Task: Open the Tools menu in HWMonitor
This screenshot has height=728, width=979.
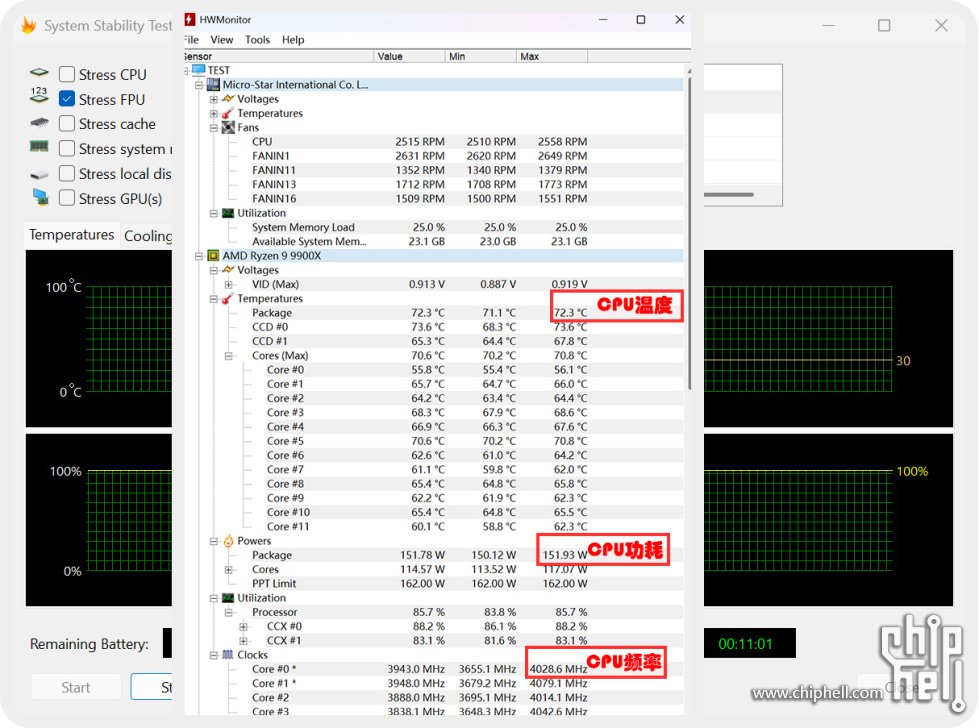Action: pos(257,40)
